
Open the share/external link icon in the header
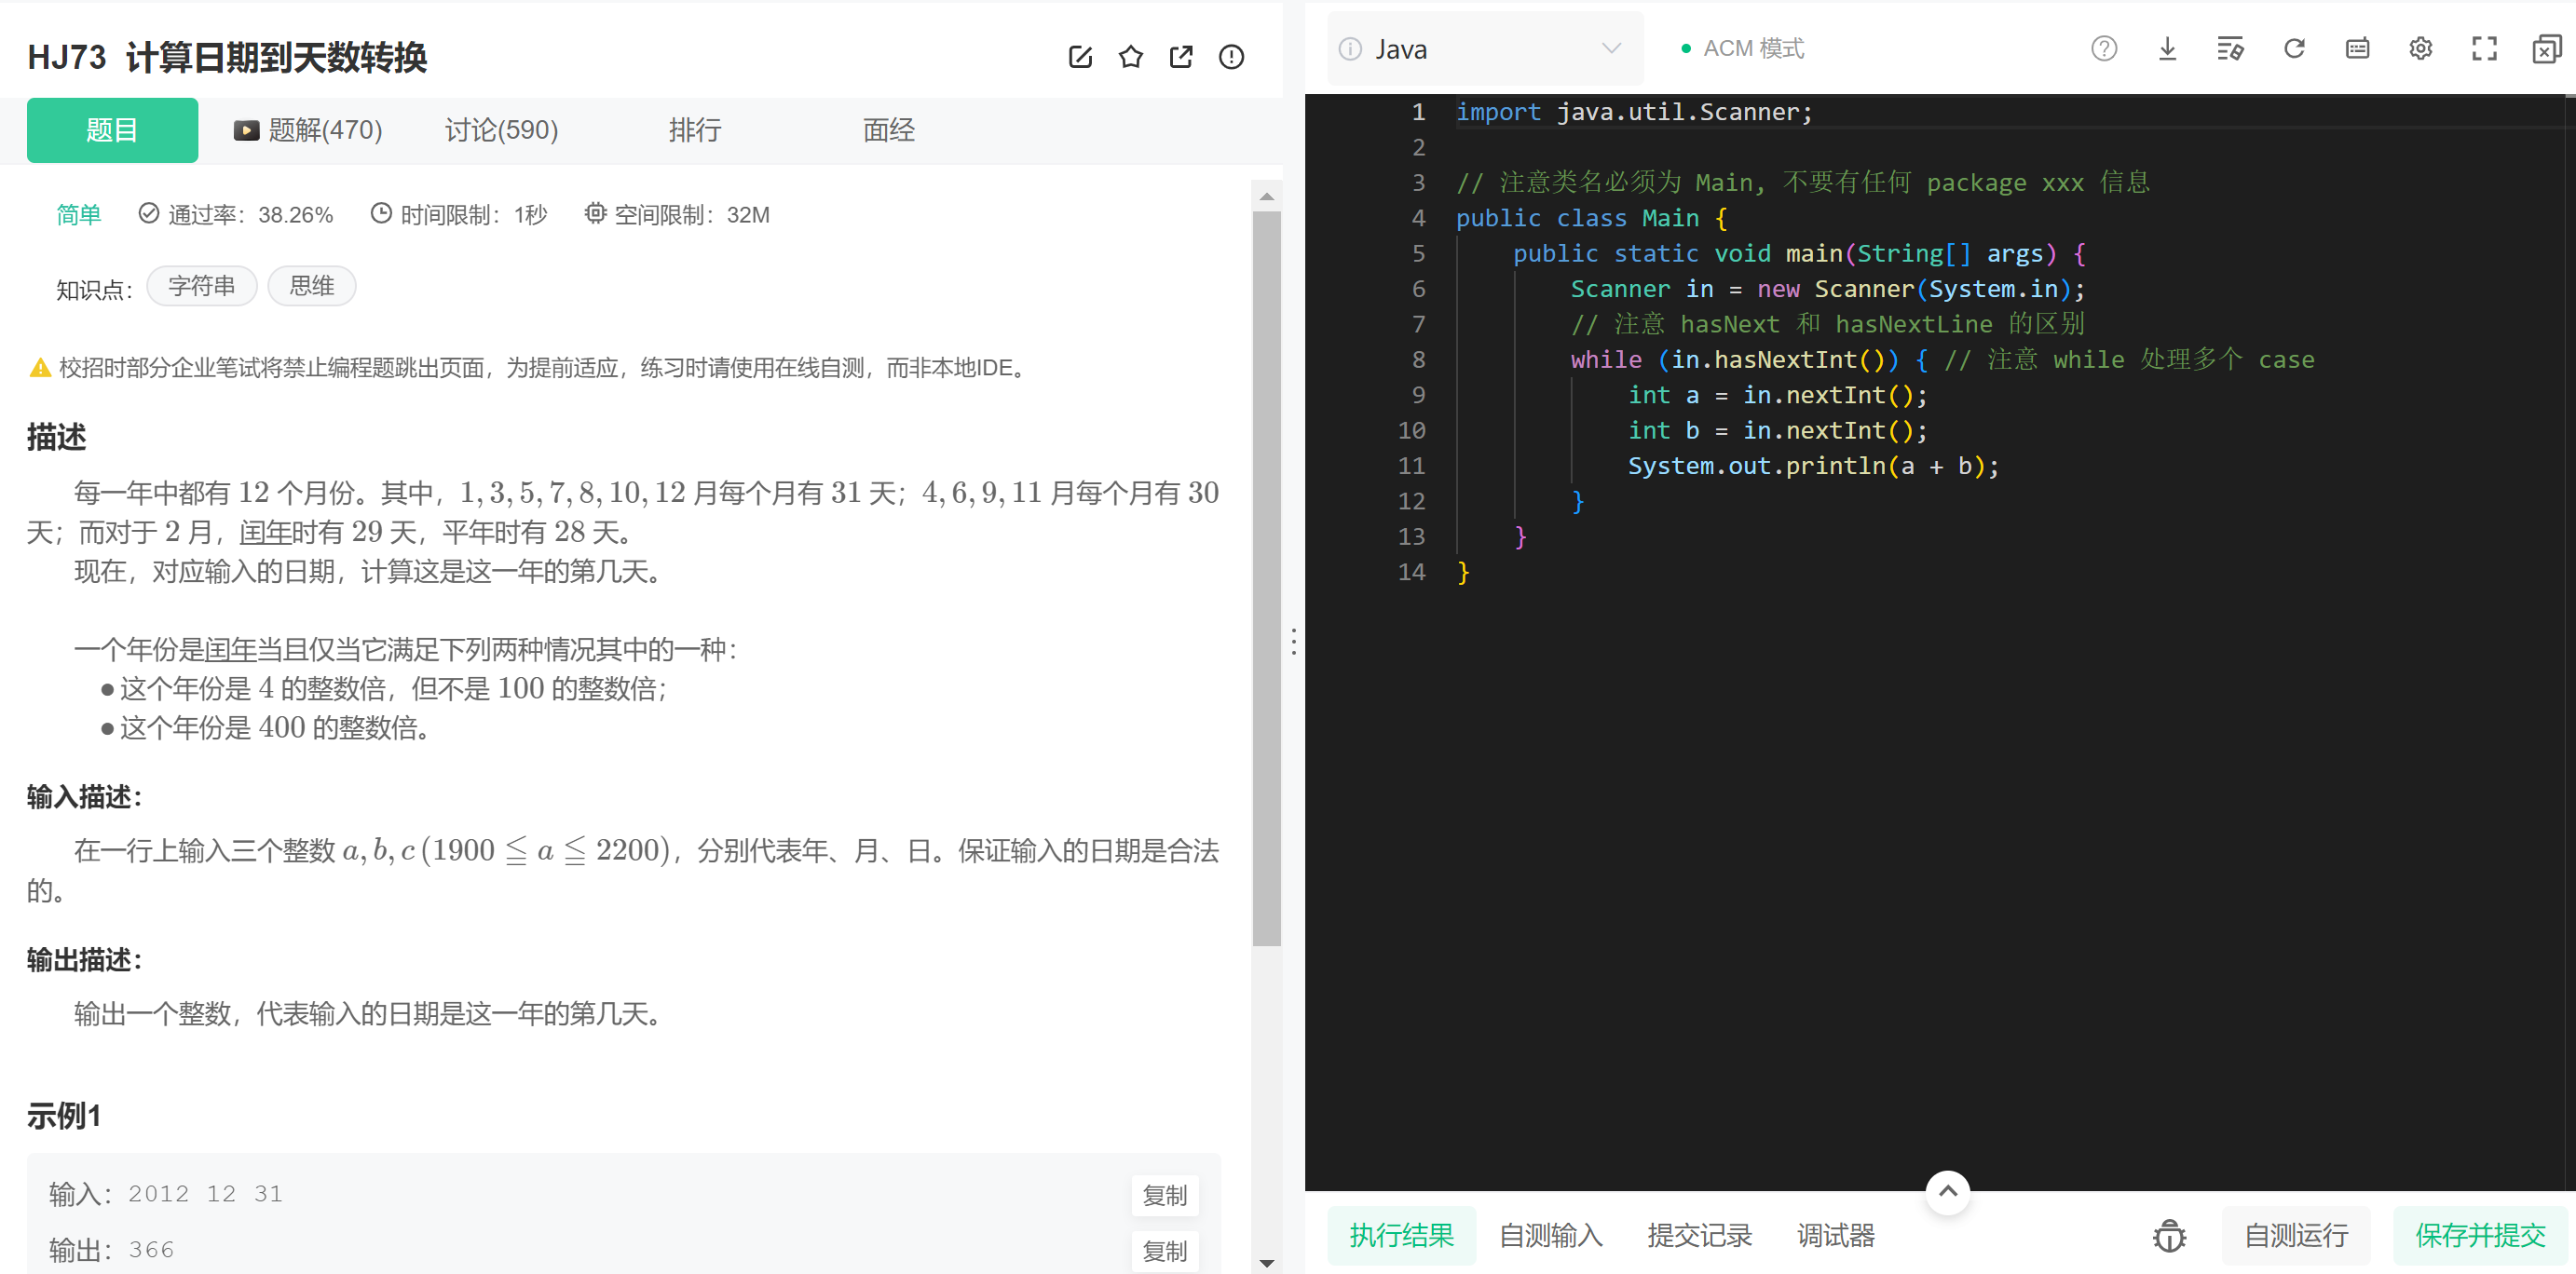1181,57
